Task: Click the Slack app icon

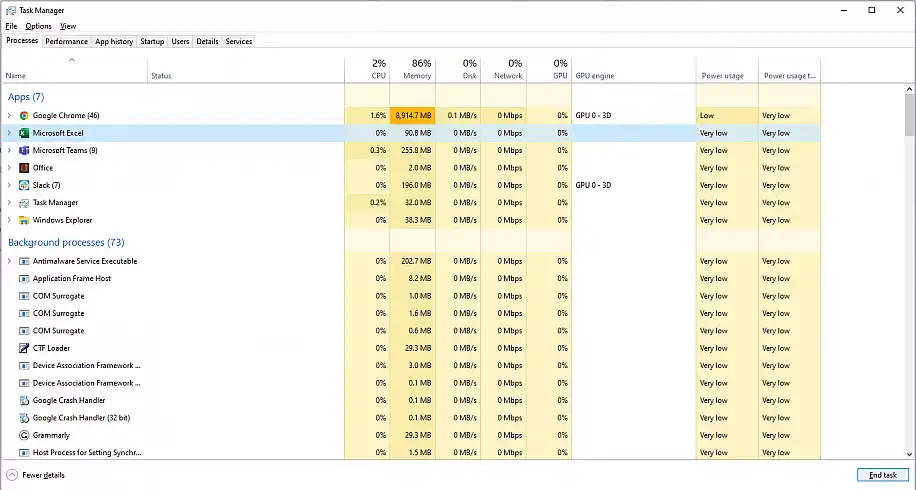Action: [24, 185]
